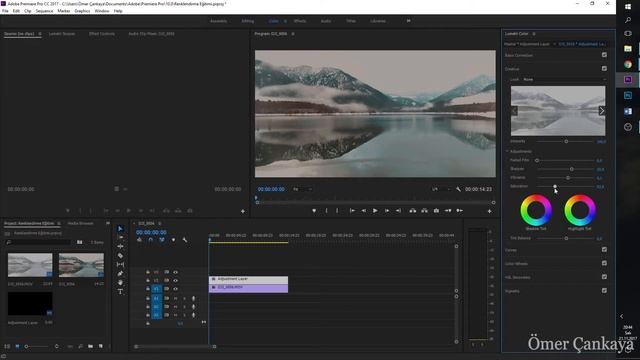Open Timeline display settings wrench
This screenshot has width=640, height=360.
coord(184,240)
